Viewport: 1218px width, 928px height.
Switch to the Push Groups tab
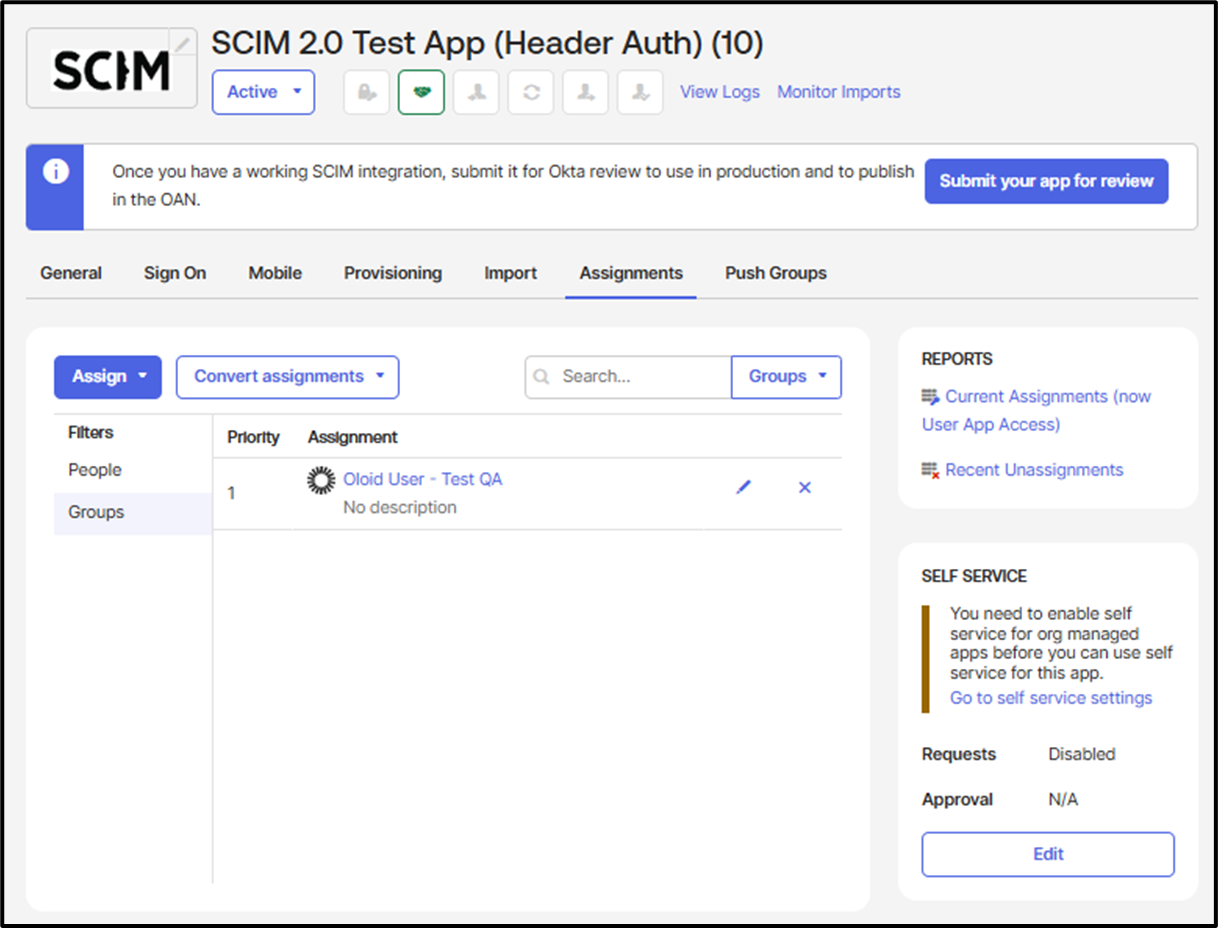pos(776,273)
